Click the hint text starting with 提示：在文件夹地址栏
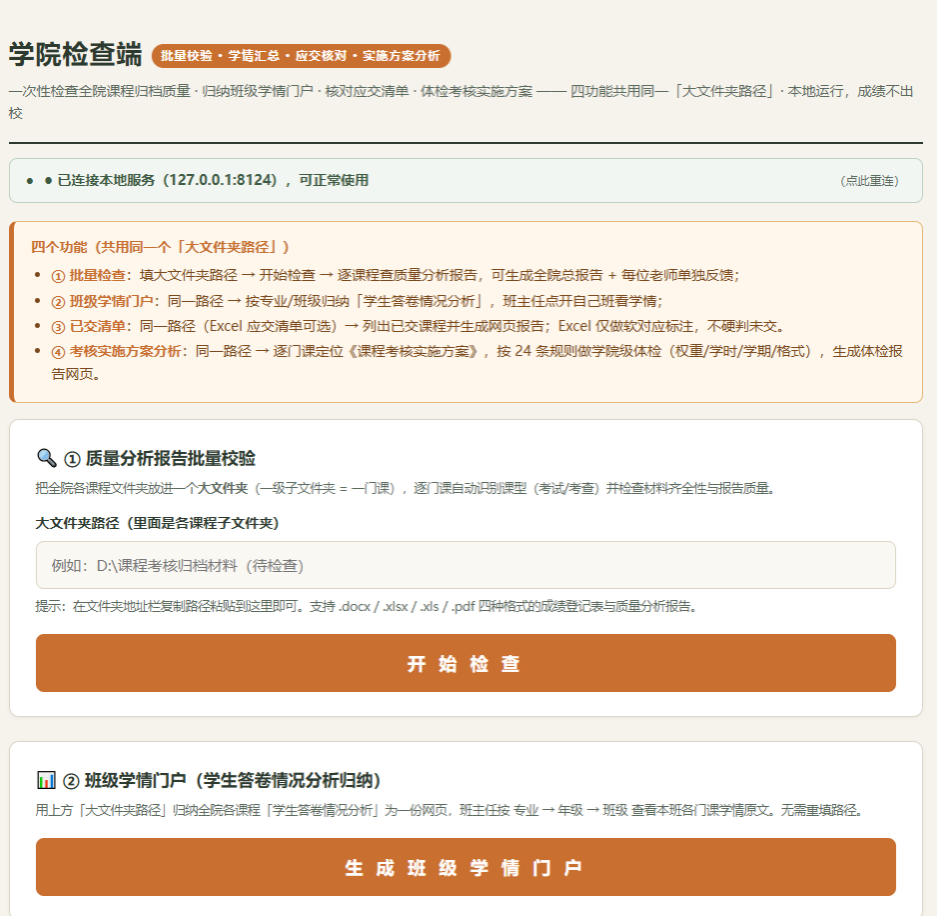 pos(366,606)
